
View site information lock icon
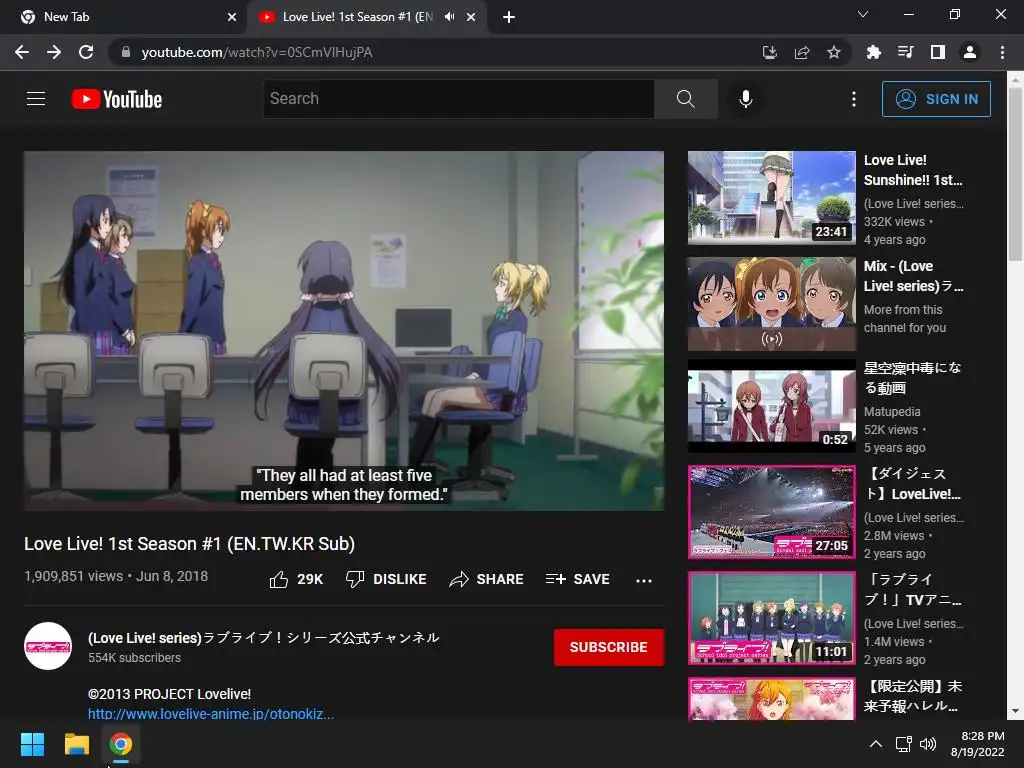(125, 52)
